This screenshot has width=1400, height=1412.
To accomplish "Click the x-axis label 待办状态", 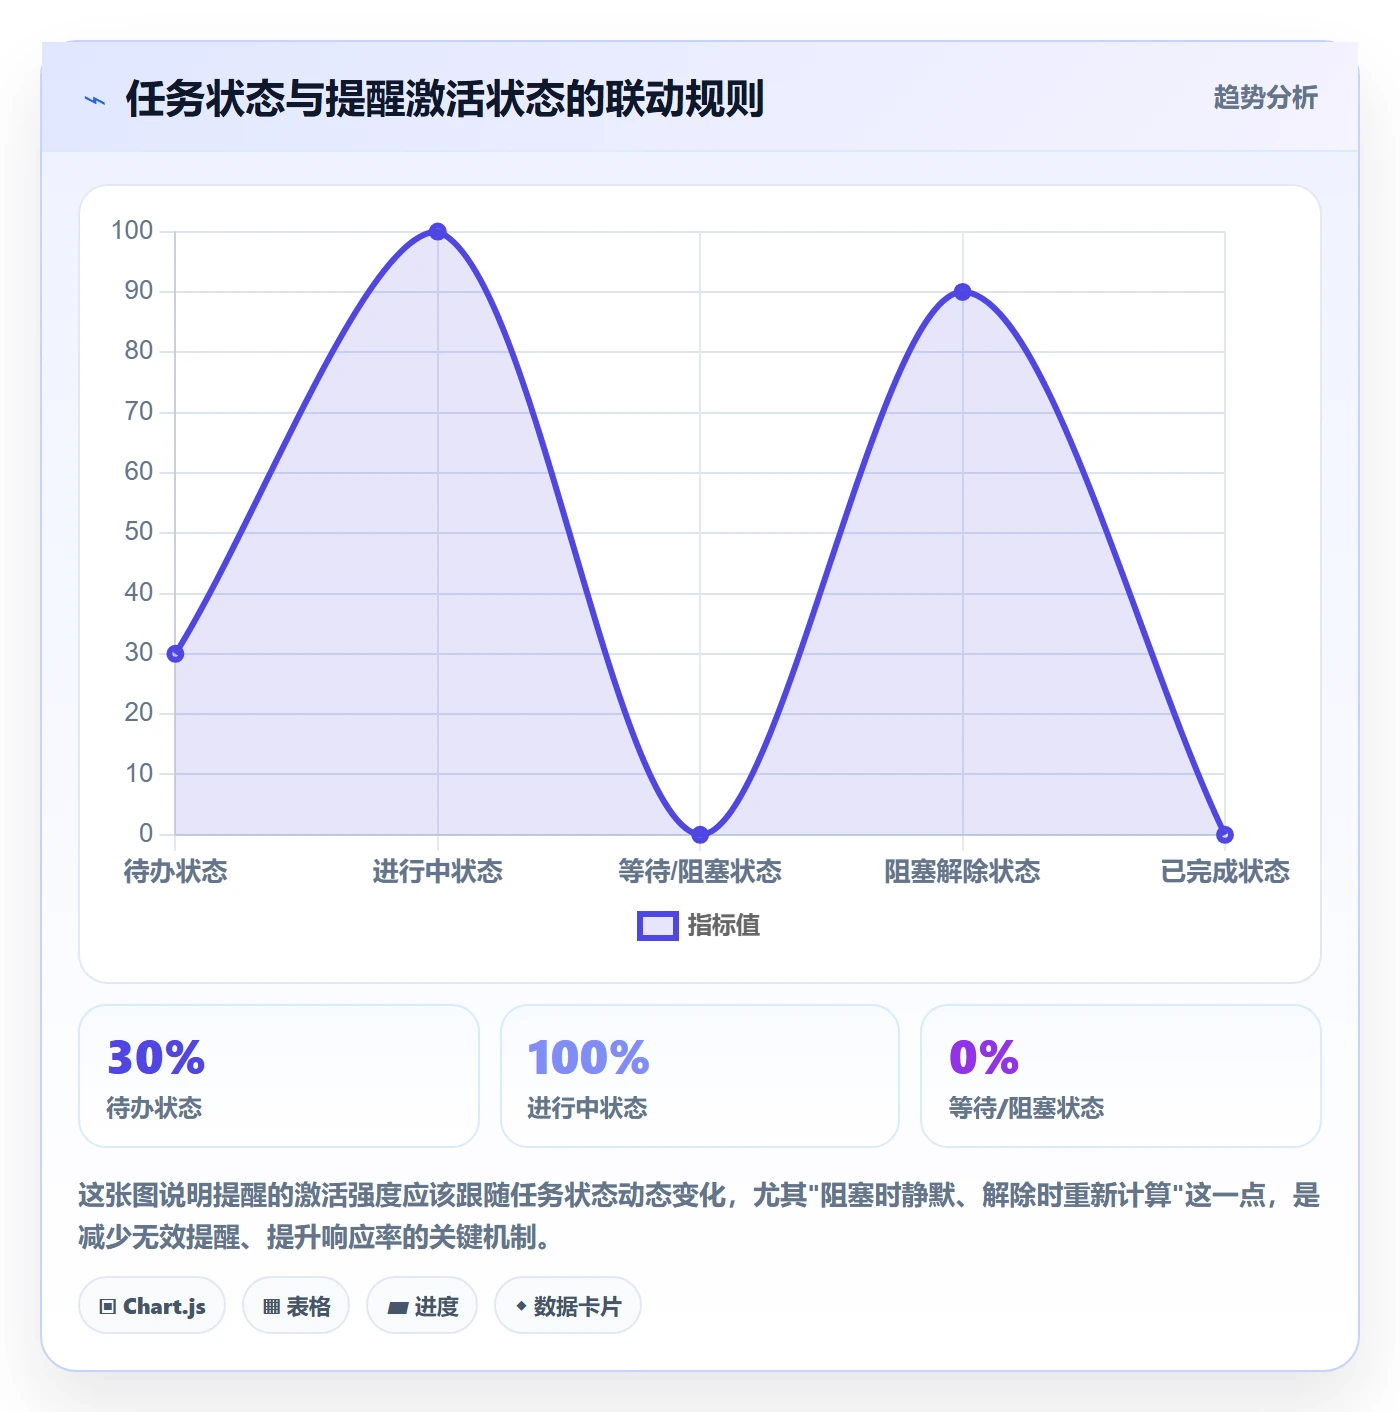I will 175,871.
